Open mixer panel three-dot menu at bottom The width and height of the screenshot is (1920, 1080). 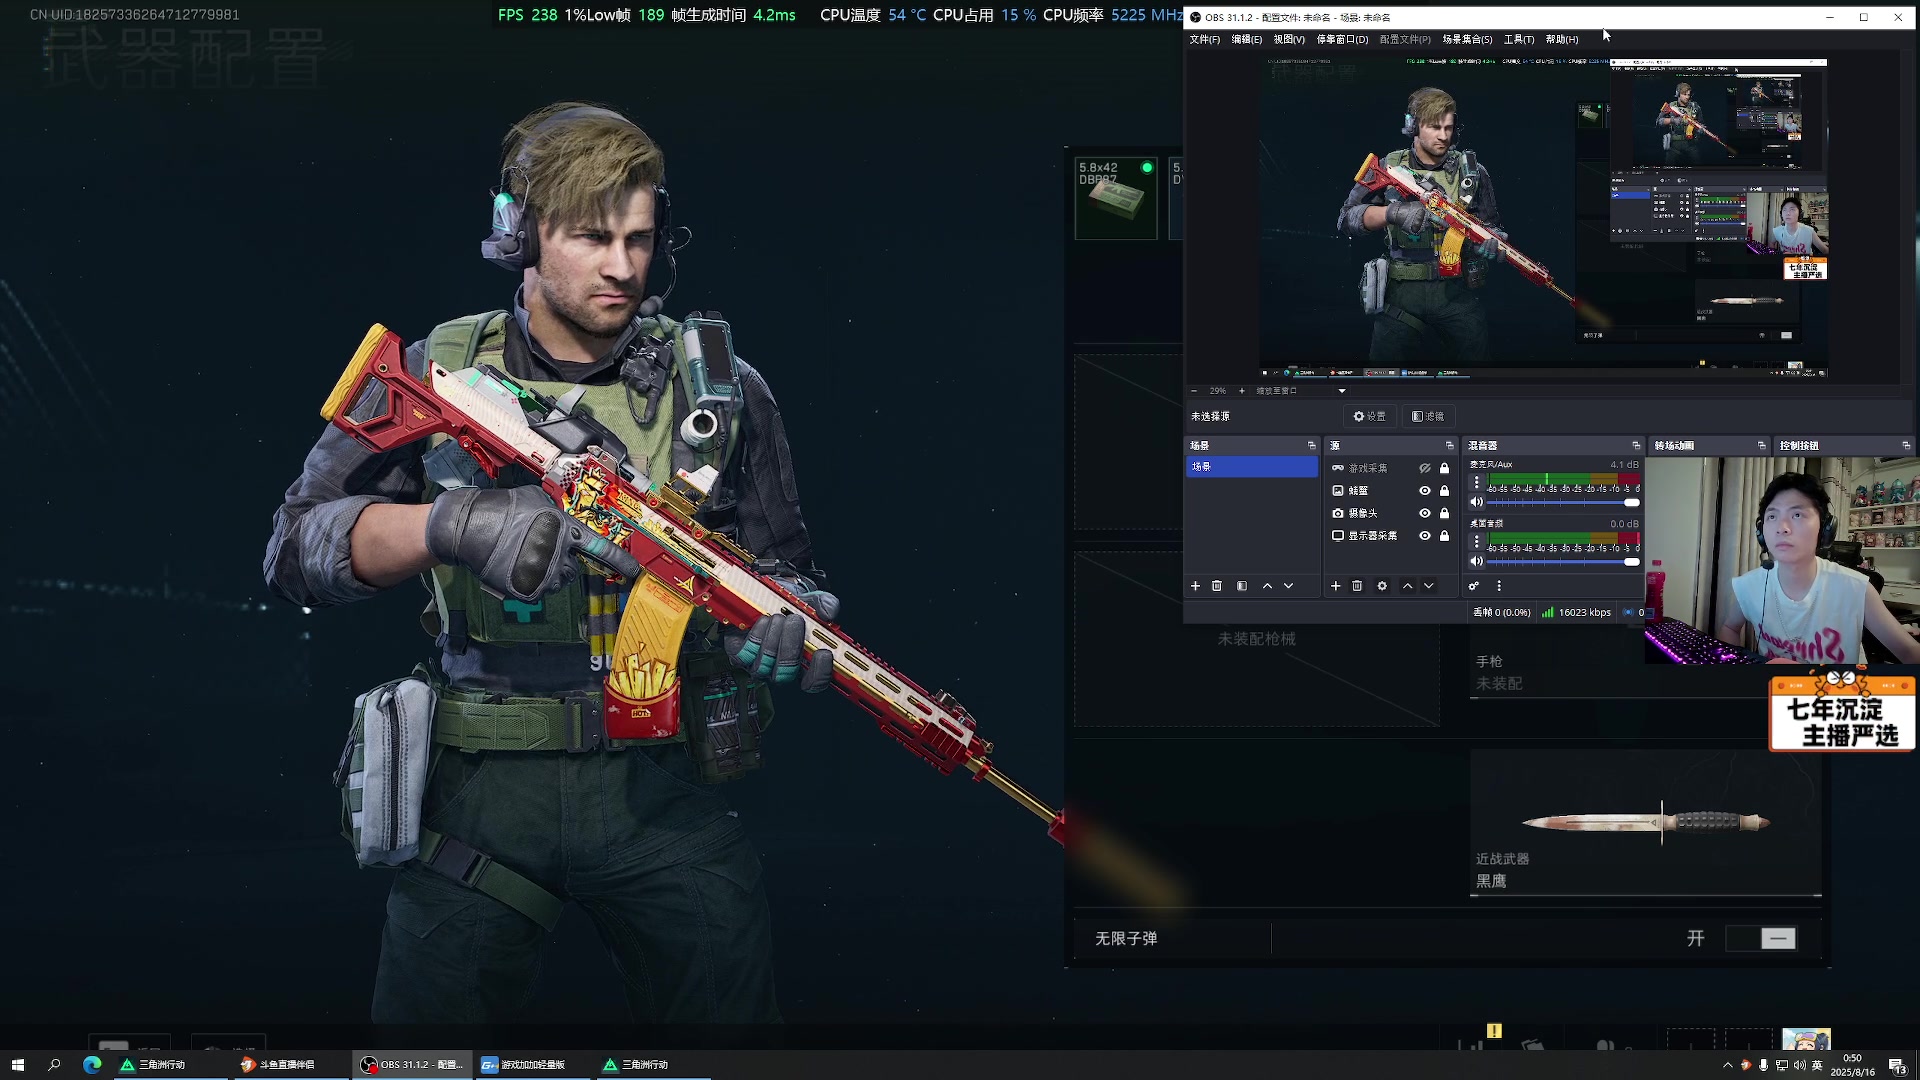click(x=1499, y=586)
